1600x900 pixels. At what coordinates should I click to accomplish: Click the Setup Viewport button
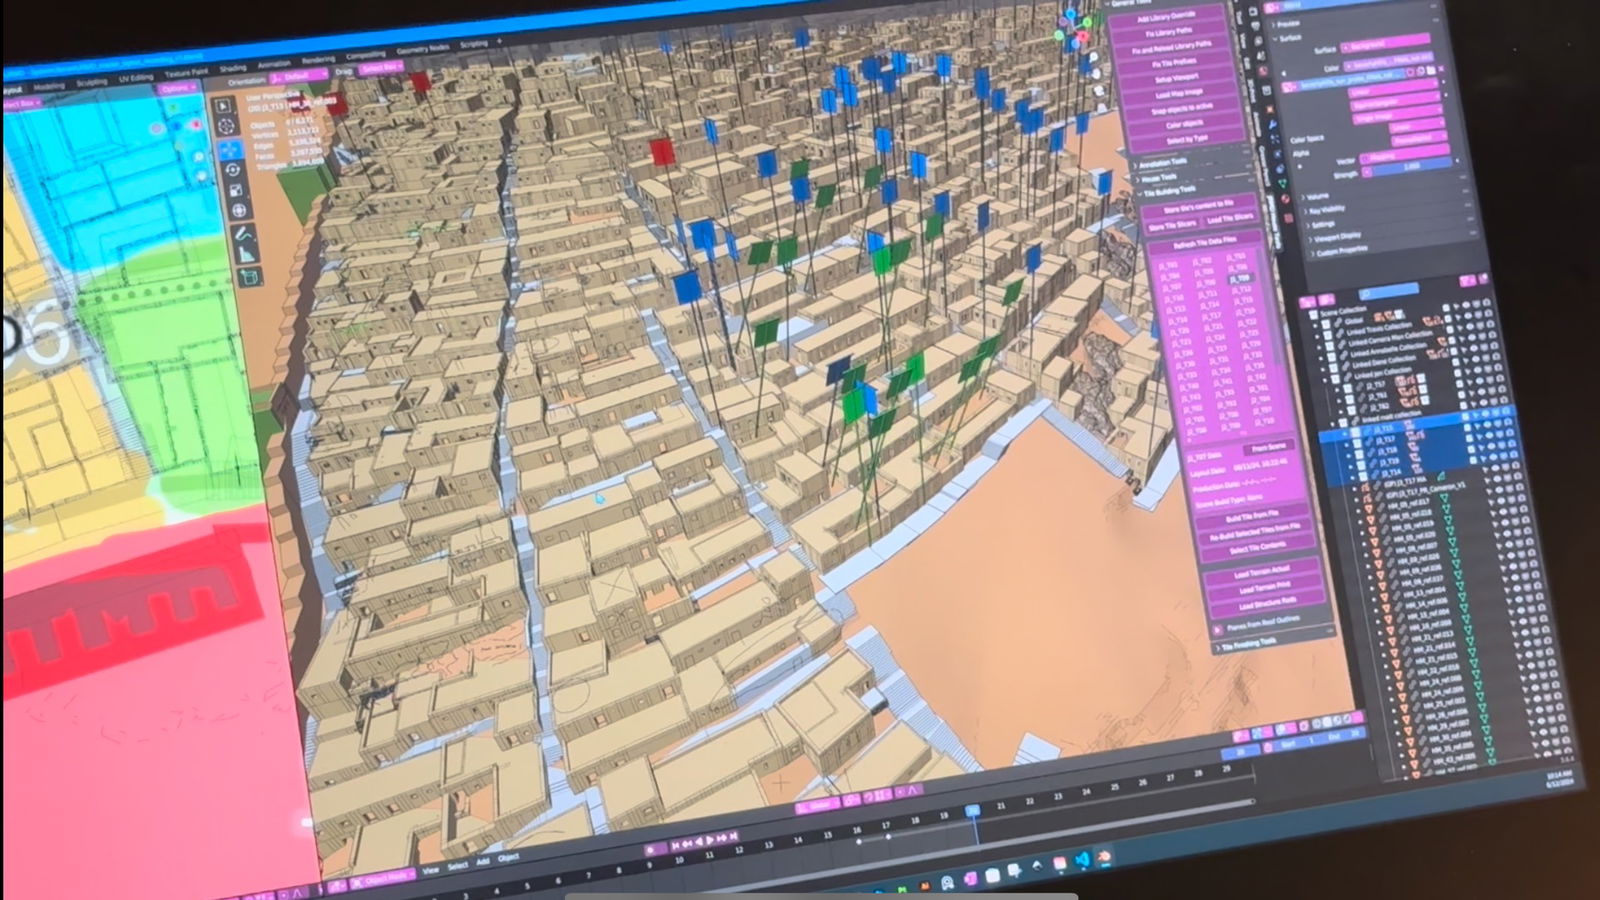coord(1176,78)
